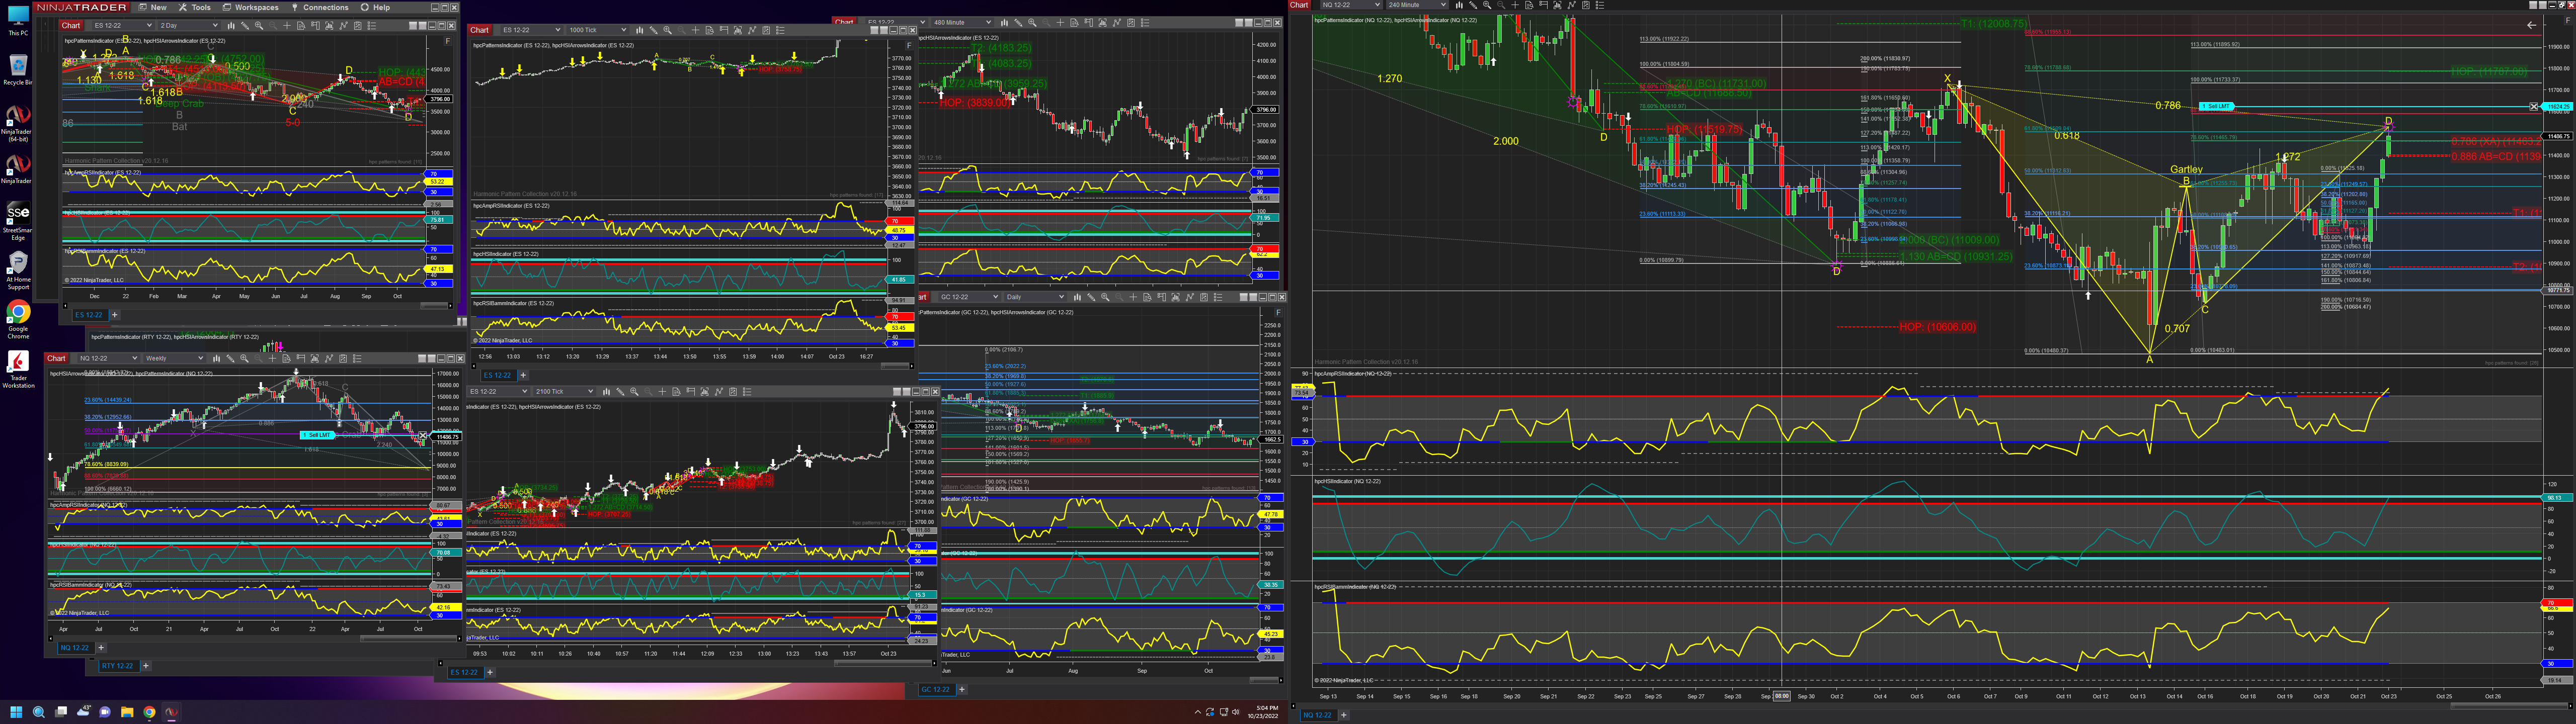Screen dimensions: 2576x724
Task: Add new tab next to RTY 12-22 tab
Action: pos(146,665)
